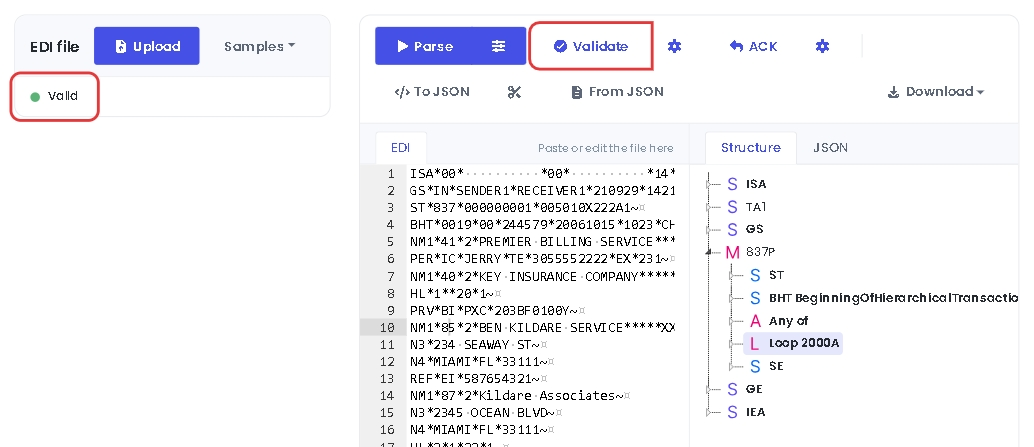Click the ISA segment S icon
This screenshot has width=1034, height=447.
(x=732, y=185)
